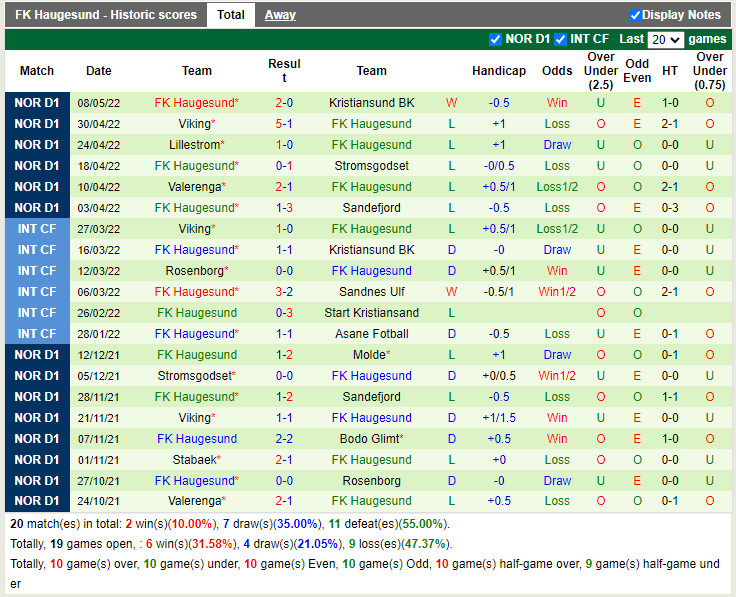Open Valerenga on the 10/04/22 row
The width and height of the screenshot is (736, 597).
pos(197,187)
